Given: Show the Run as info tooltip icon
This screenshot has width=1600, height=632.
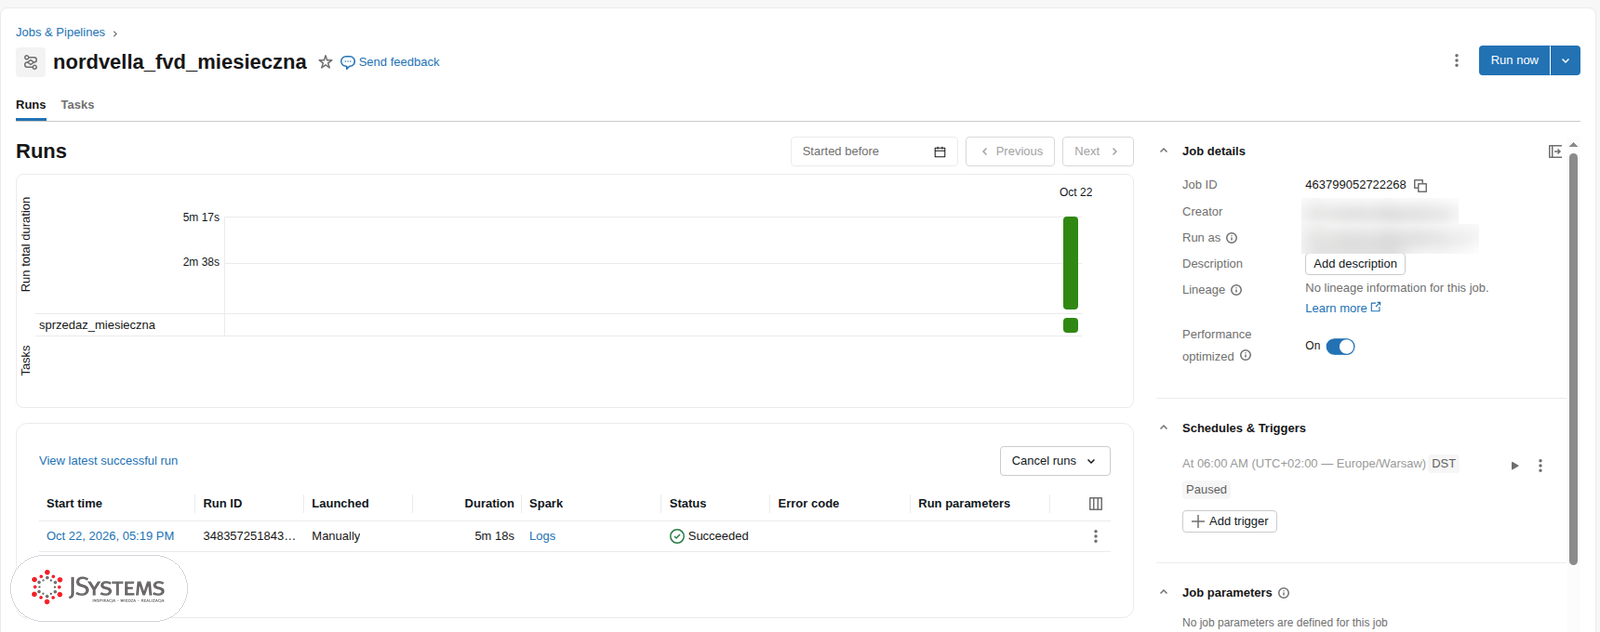Looking at the screenshot, I should pos(1232,238).
